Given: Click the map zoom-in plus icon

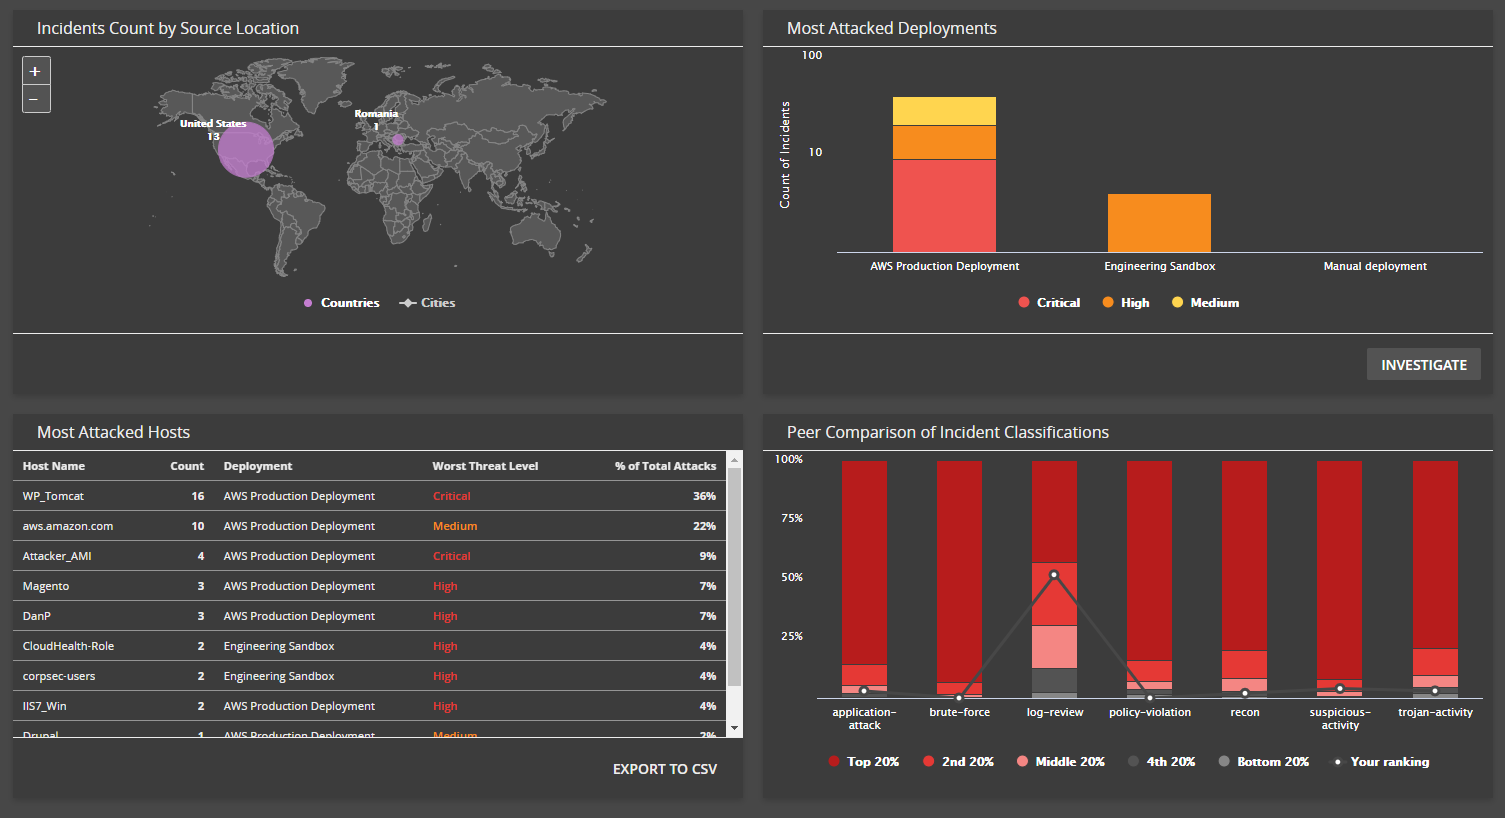Looking at the screenshot, I should 35,70.
